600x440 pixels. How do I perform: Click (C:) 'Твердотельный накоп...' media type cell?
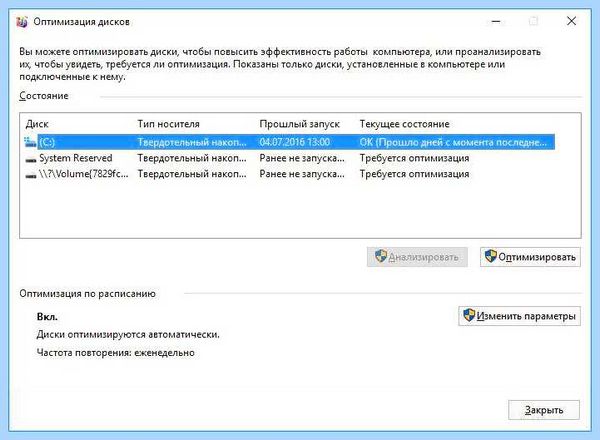tap(192, 142)
